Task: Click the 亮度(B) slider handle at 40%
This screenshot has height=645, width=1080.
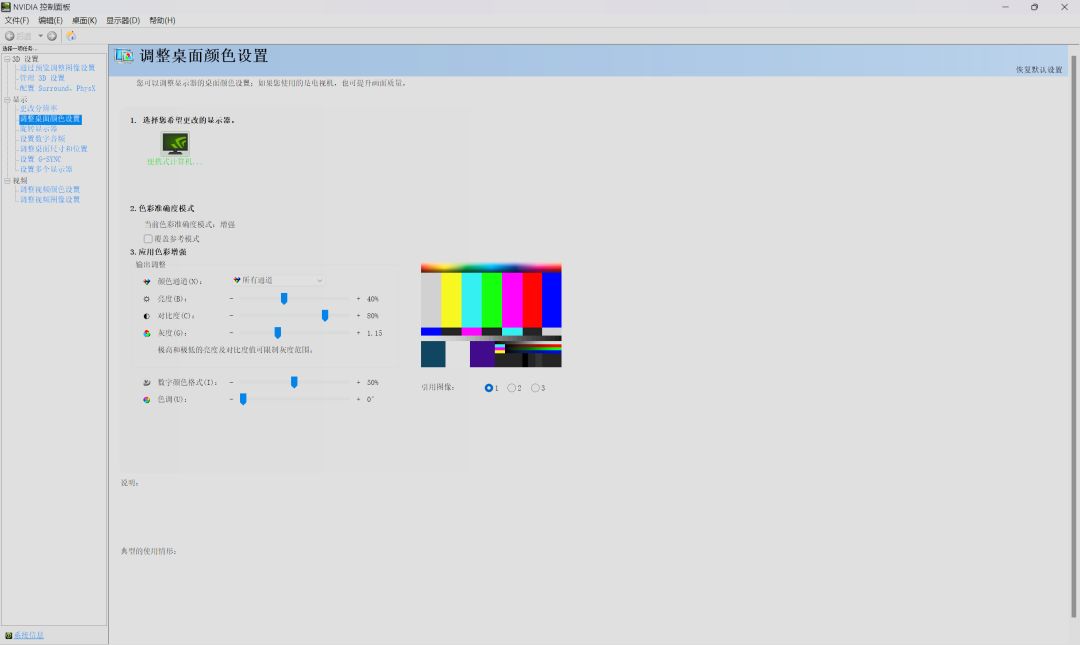Action: coord(284,298)
